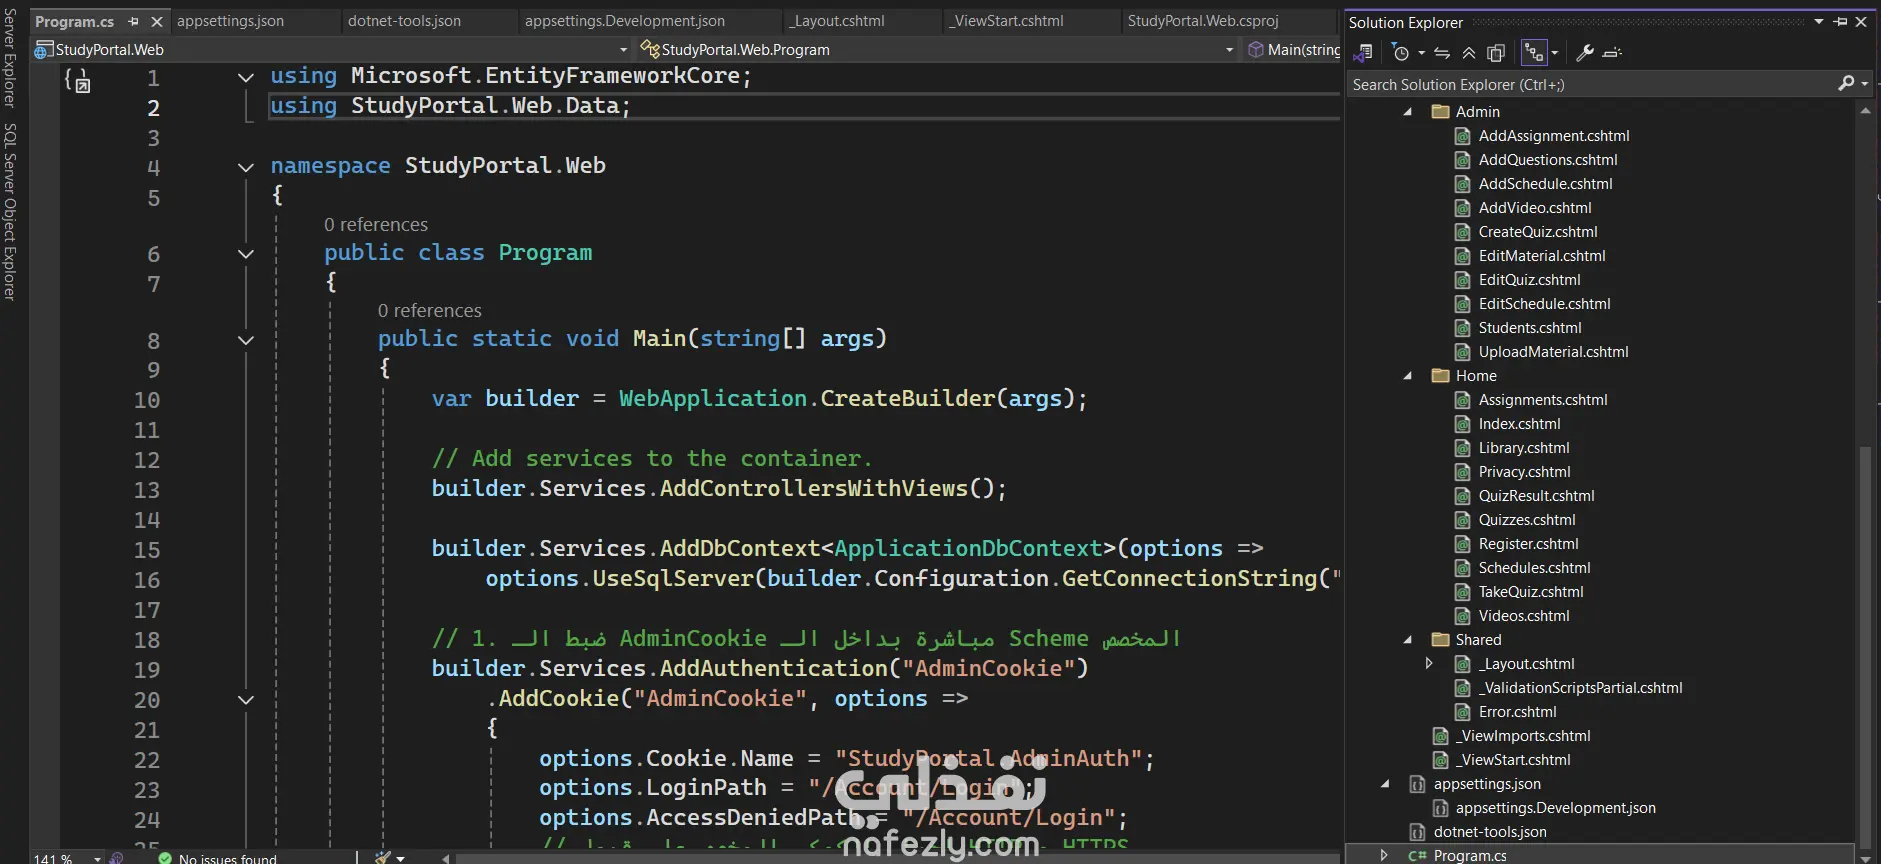Click the appsettings.json file icon
Image resolution: width=1881 pixels, height=864 pixels.
point(1417,784)
